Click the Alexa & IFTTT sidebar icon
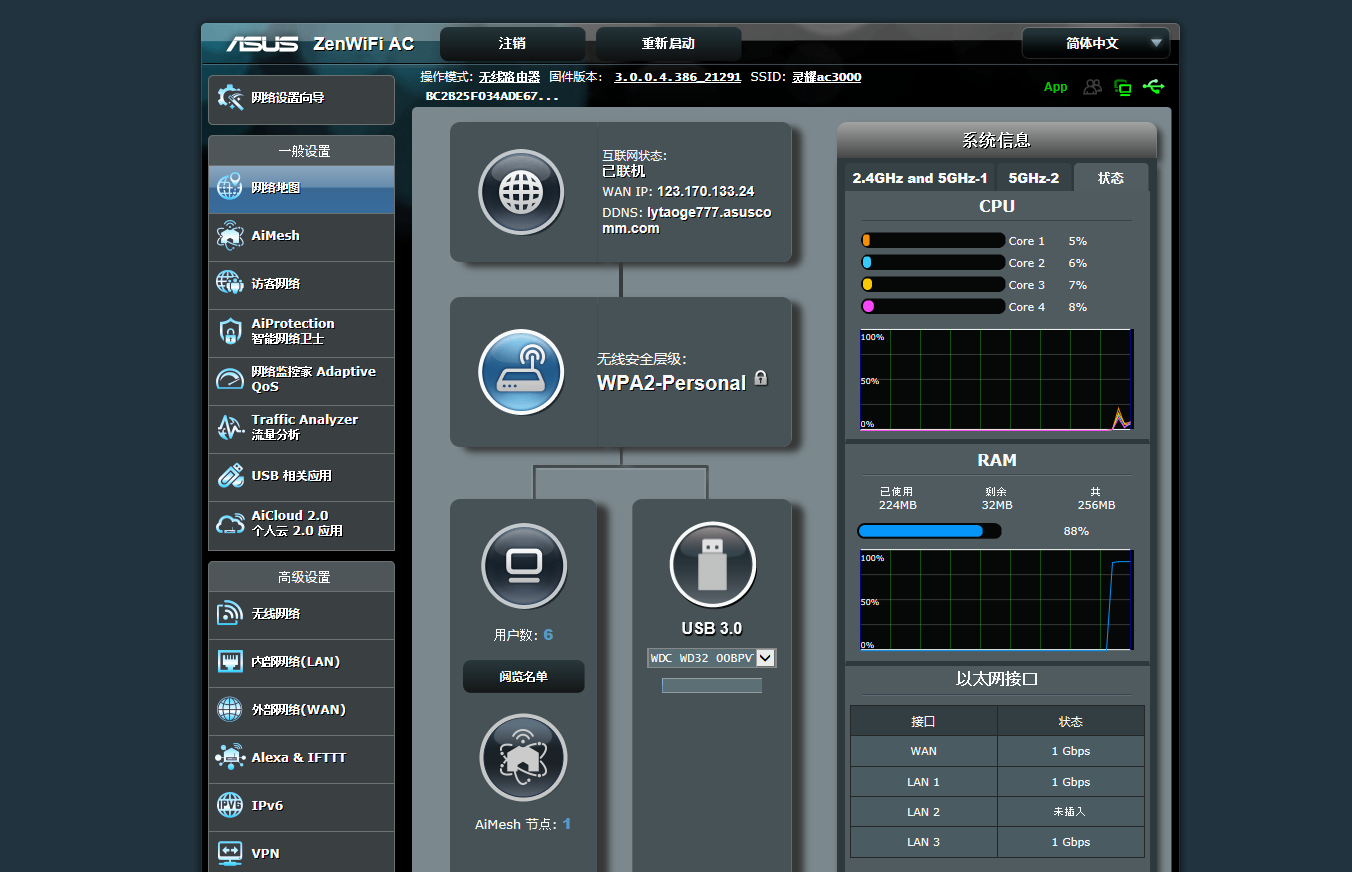The width and height of the screenshot is (1352, 872). coord(230,758)
